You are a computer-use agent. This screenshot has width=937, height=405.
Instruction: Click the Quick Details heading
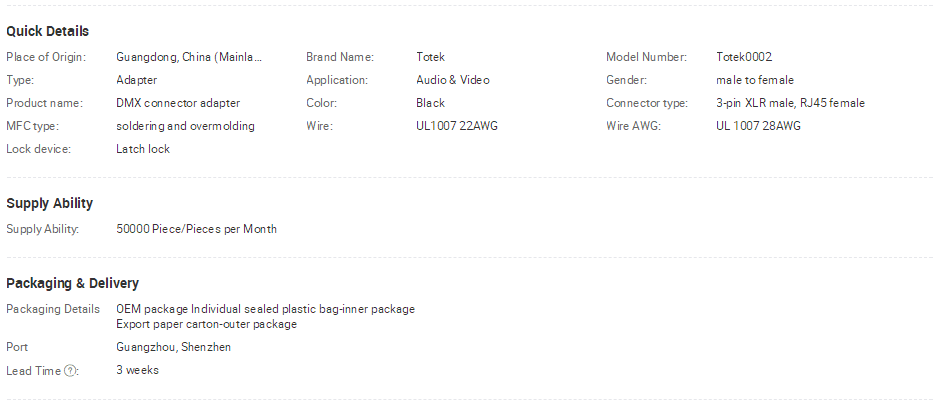click(x=47, y=31)
